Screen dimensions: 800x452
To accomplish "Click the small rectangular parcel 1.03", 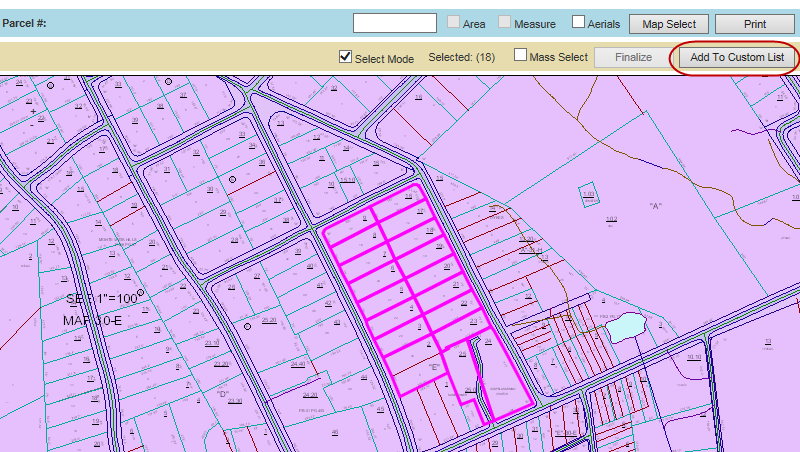I will pyautogui.click(x=588, y=194).
